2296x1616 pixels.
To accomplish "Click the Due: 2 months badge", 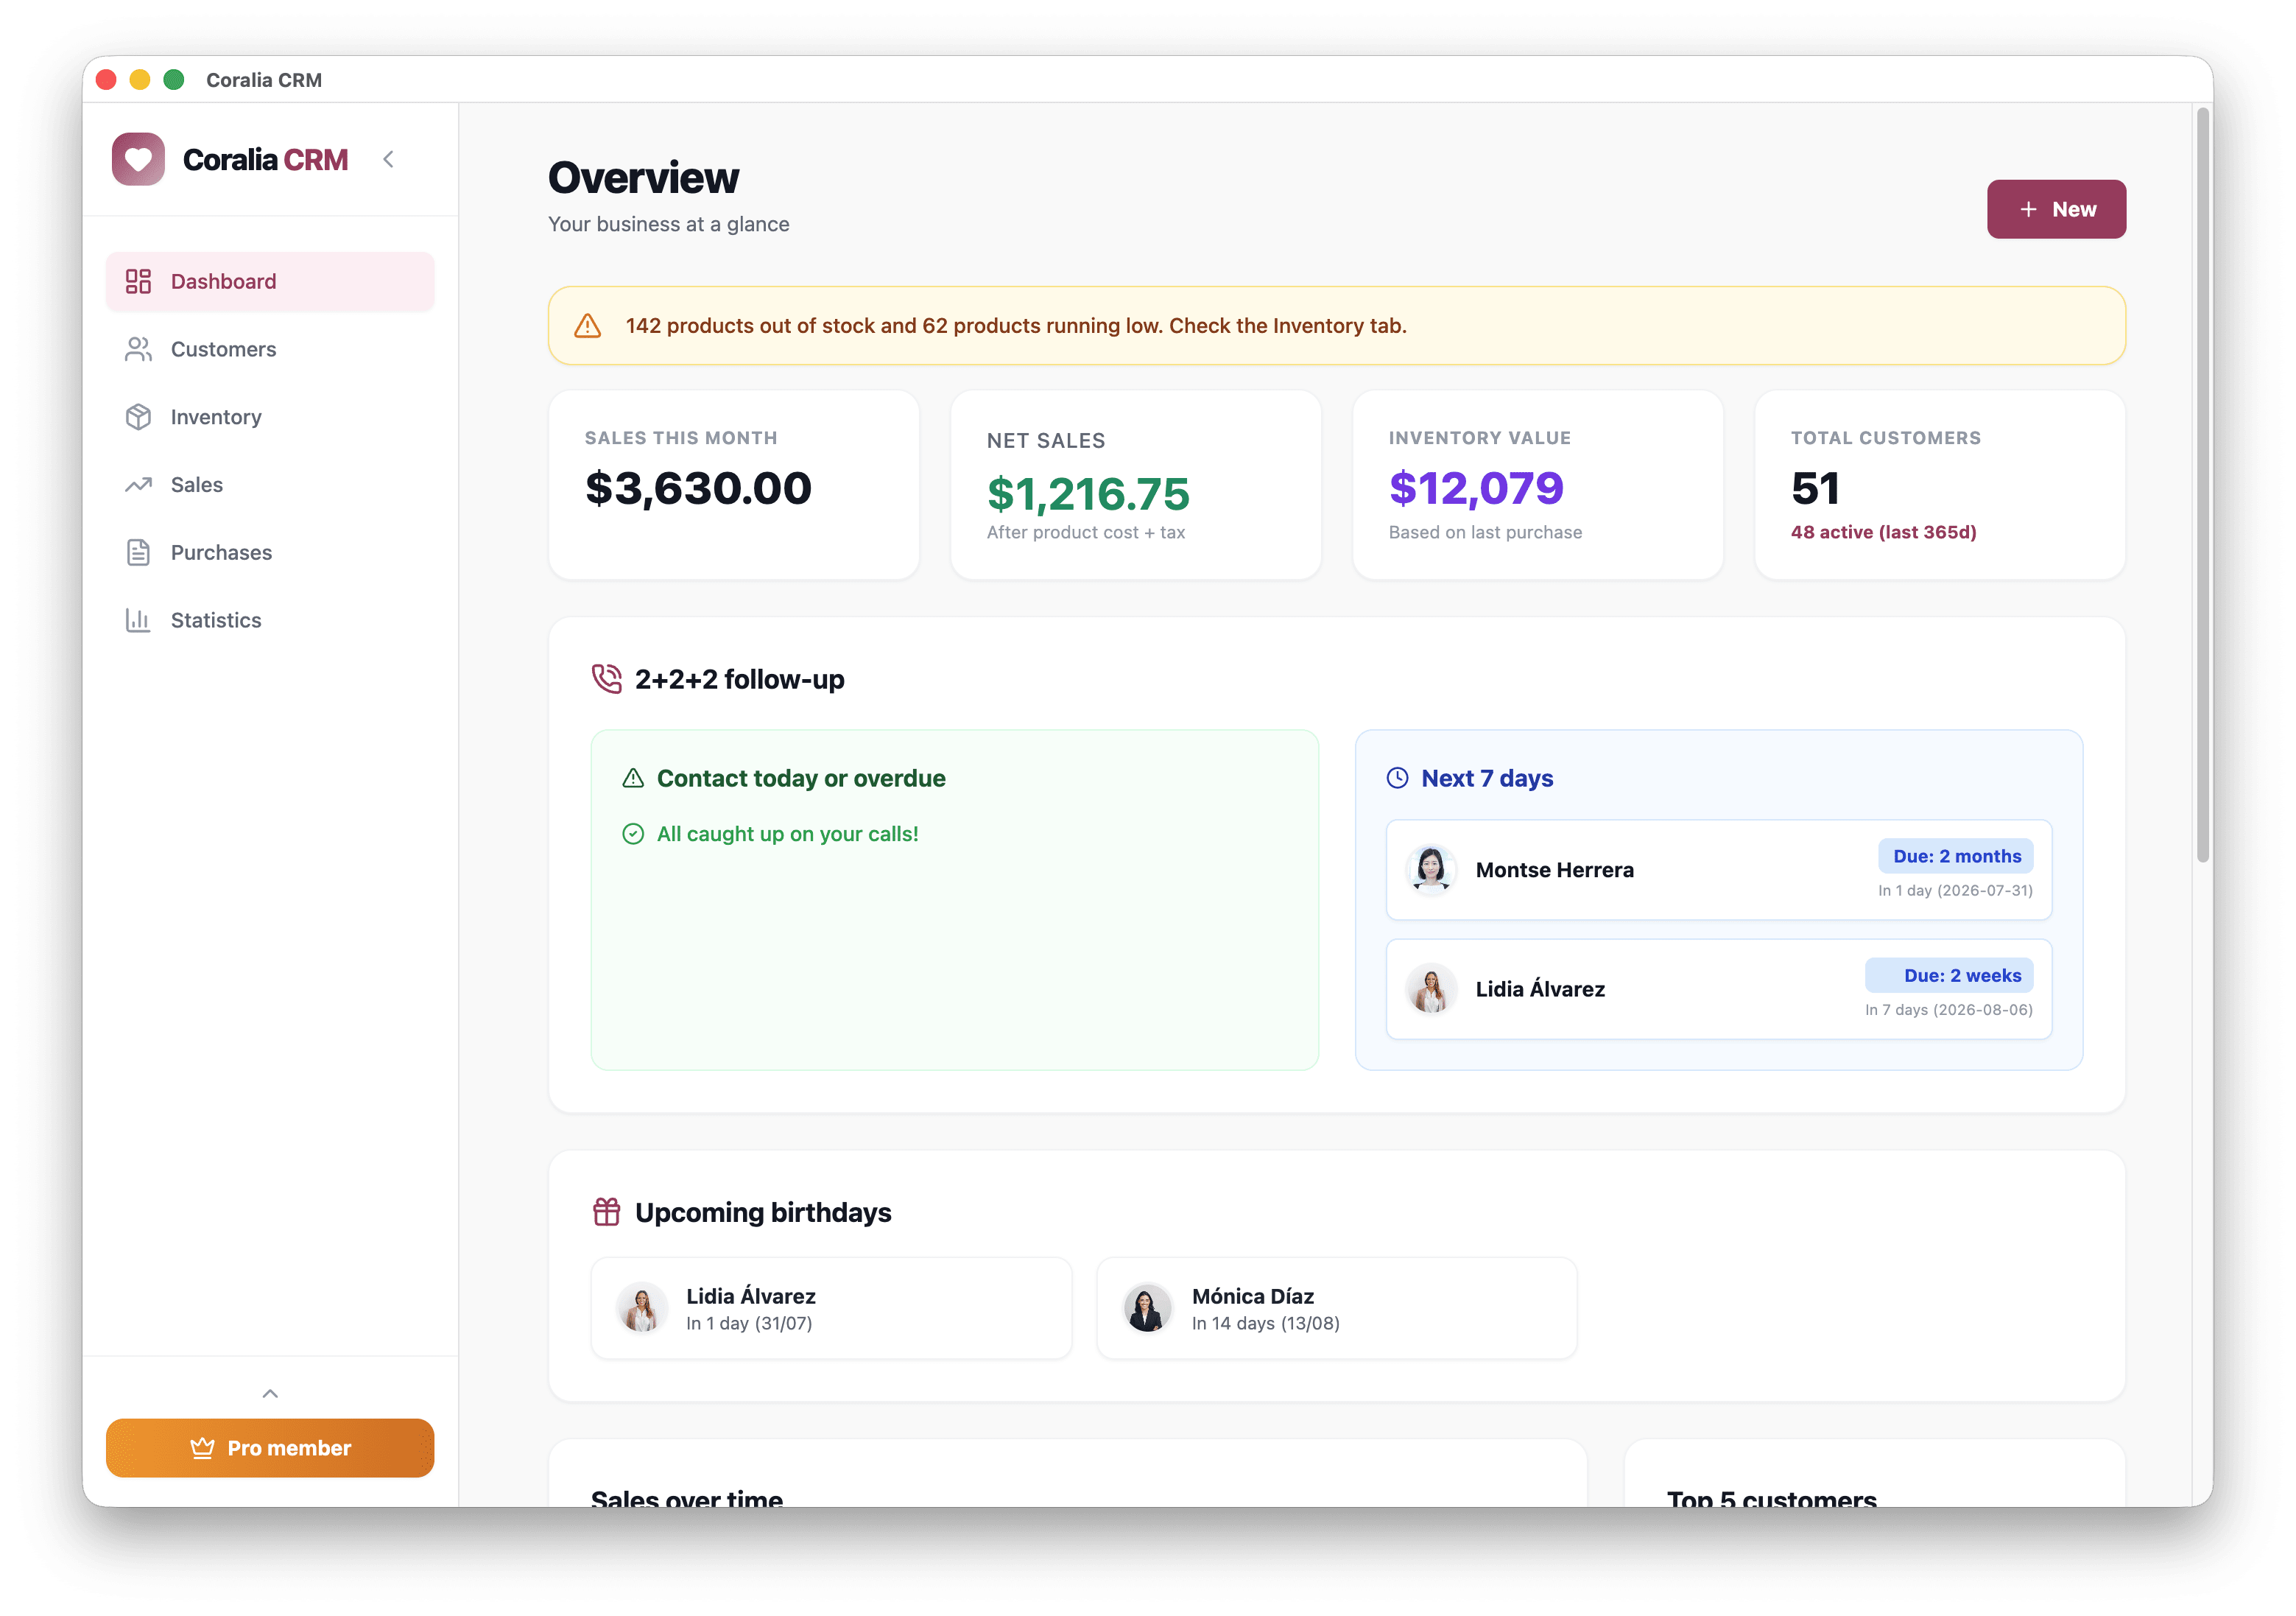I will click(x=1956, y=856).
